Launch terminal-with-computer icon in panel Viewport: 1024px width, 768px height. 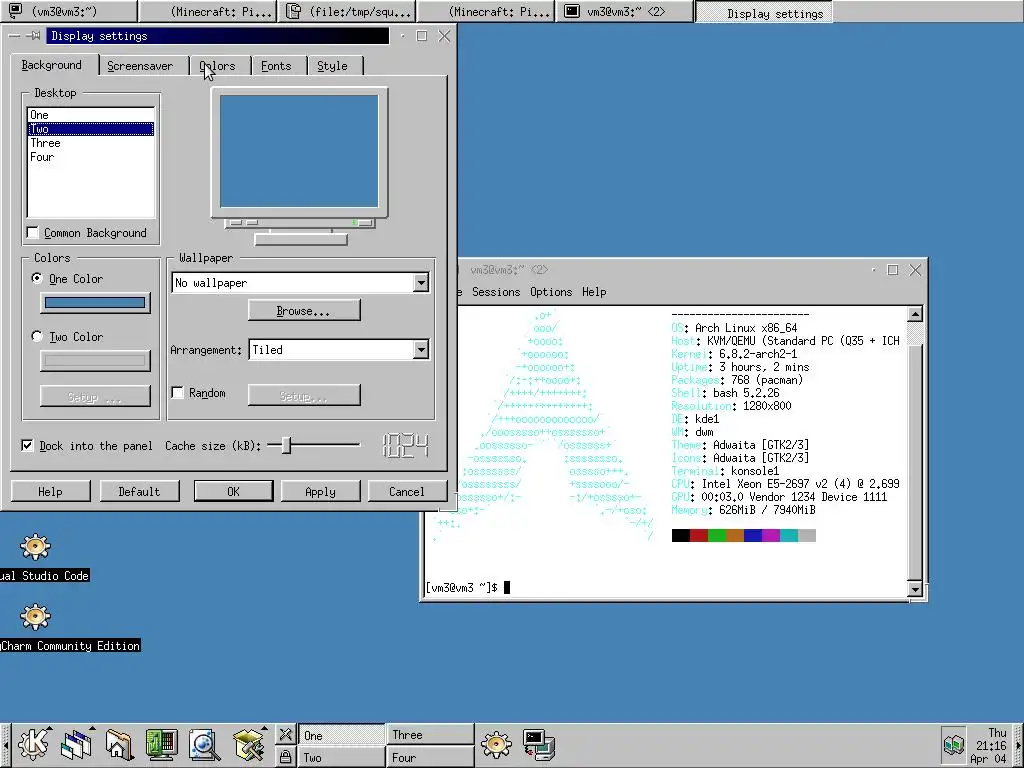[x=539, y=744]
